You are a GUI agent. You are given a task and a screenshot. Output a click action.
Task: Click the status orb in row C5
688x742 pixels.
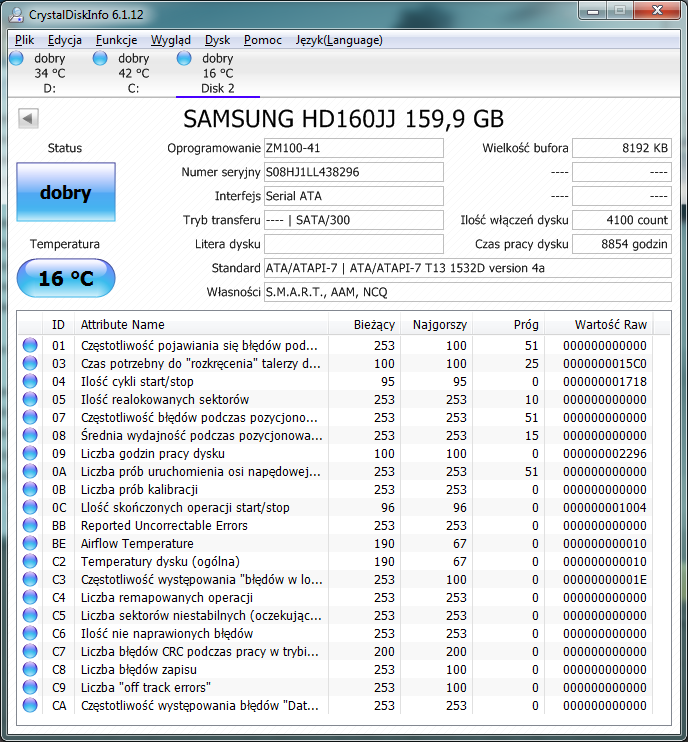tap(30, 615)
